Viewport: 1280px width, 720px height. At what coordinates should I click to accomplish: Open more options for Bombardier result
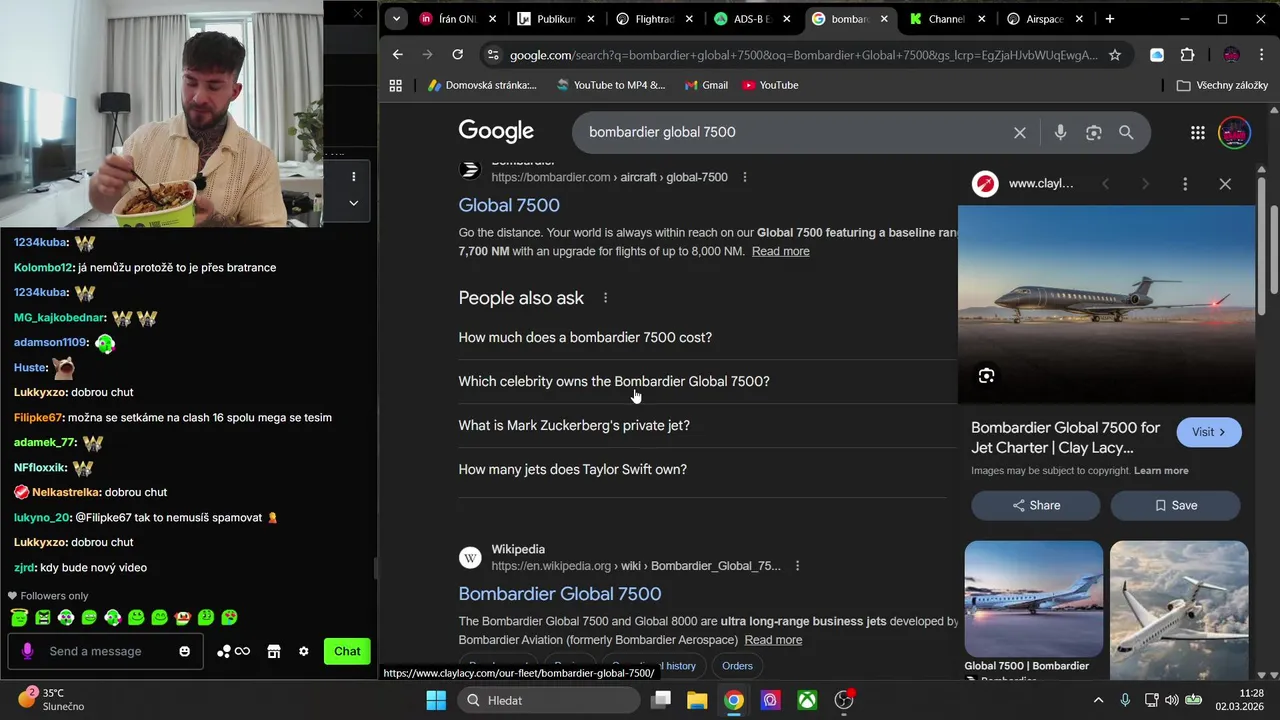pos(744,177)
